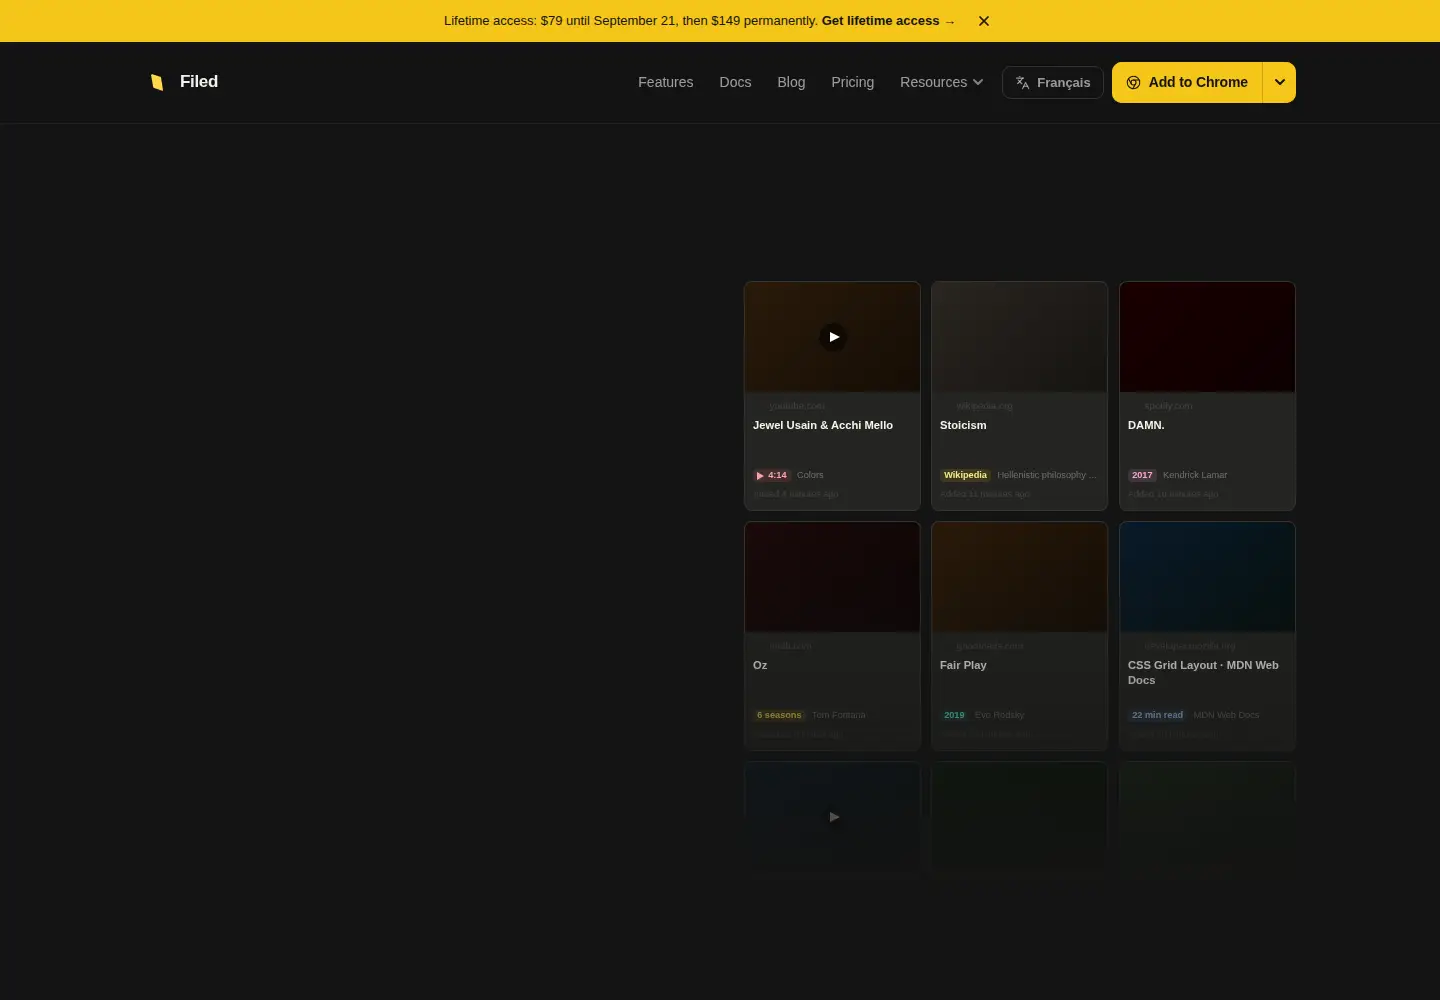Go to Docs in the navigation

pyautogui.click(x=735, y=82)
